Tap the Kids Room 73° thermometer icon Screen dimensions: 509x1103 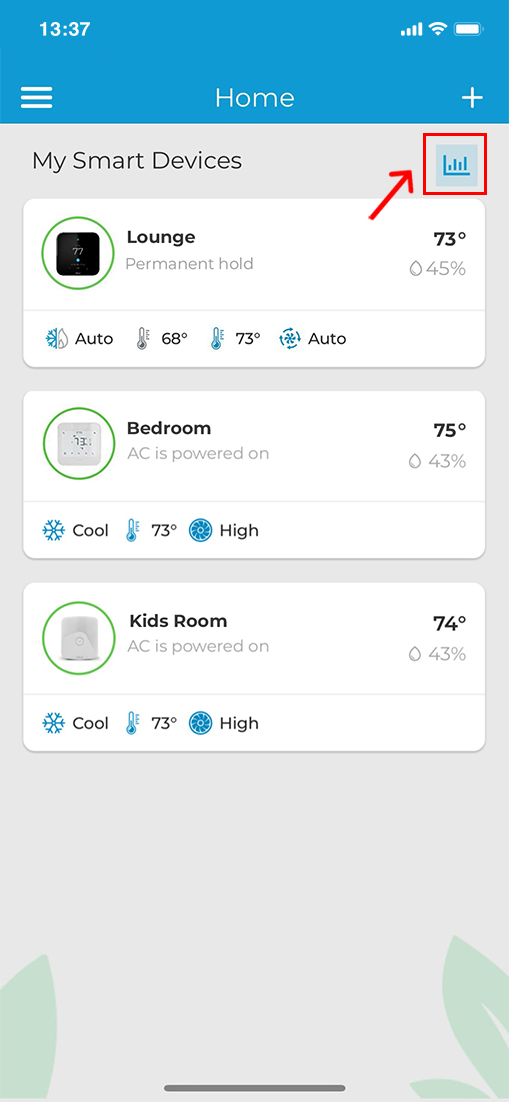(x=132, y=723)
